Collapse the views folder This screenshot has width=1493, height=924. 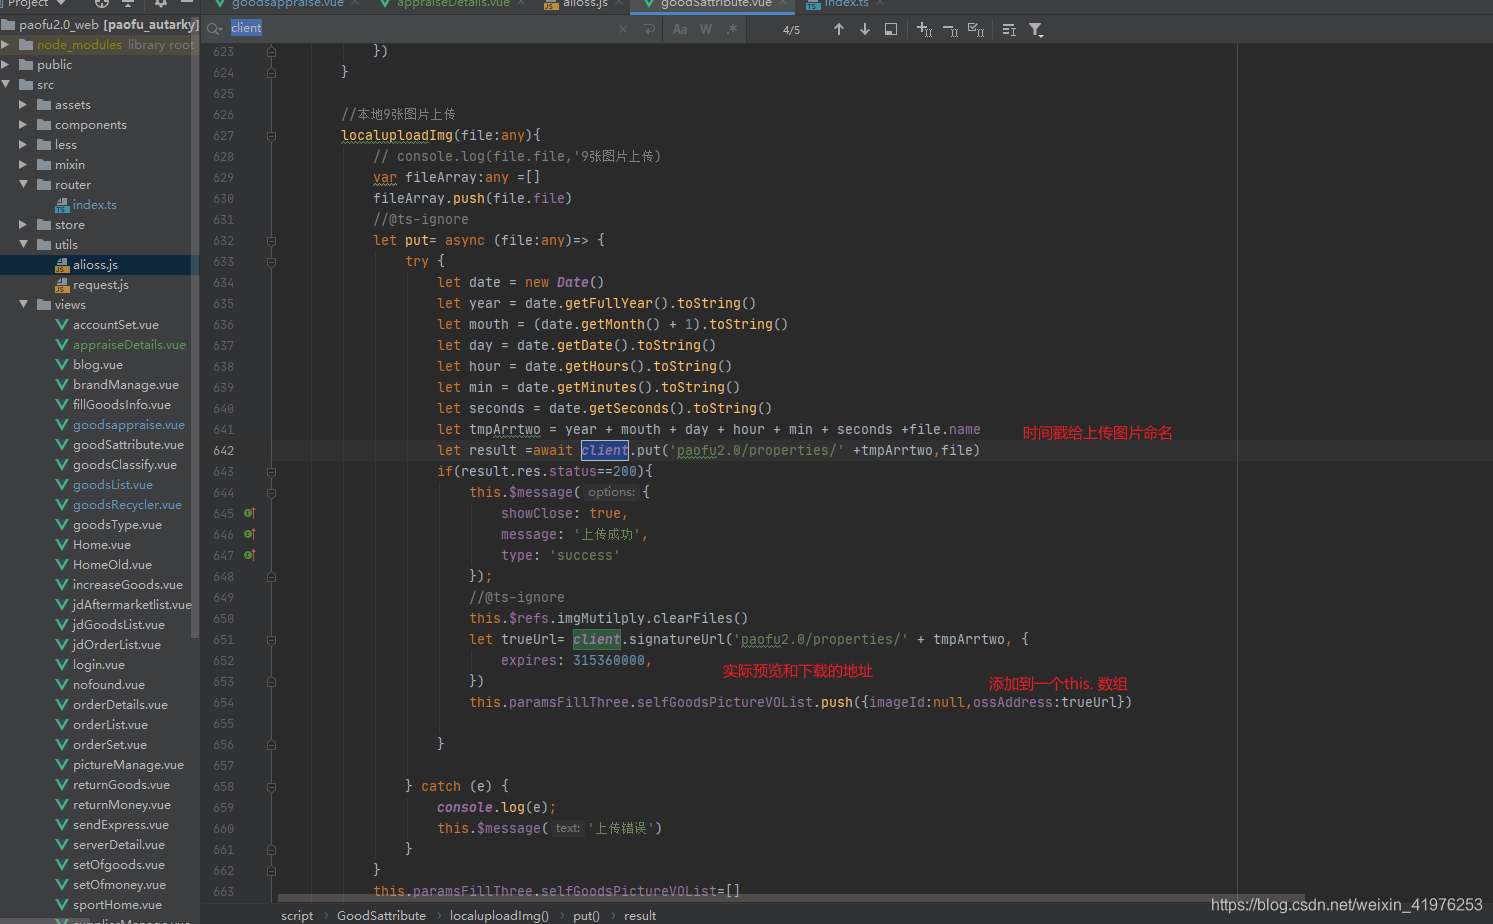[23, 304]
